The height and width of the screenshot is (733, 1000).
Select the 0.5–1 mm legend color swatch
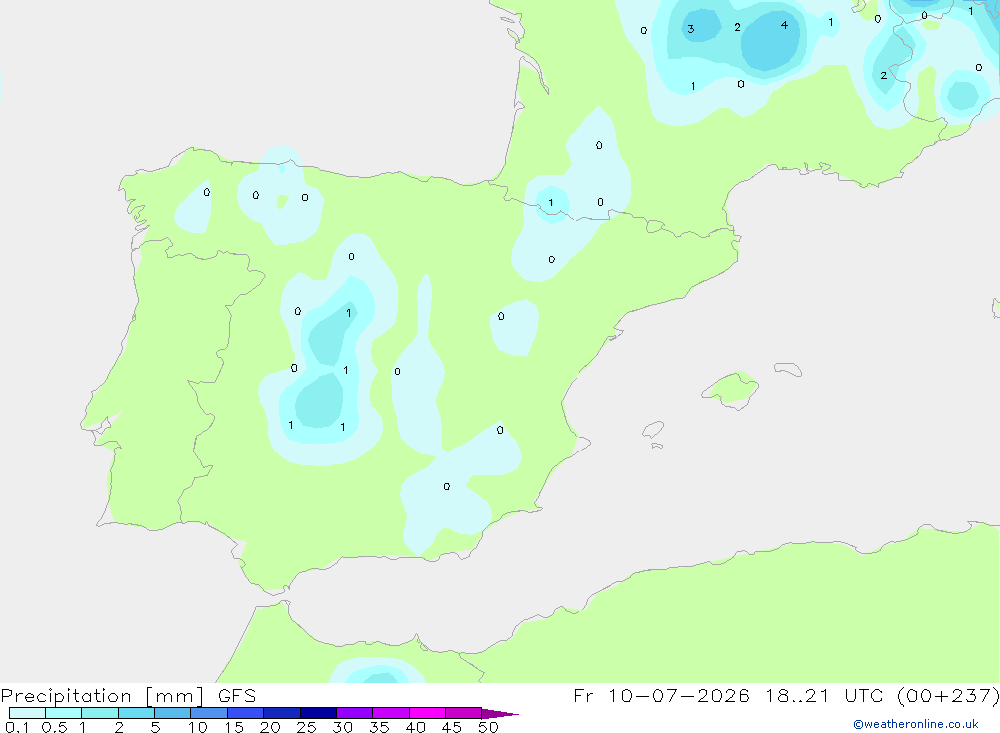(x=63, y=713)
